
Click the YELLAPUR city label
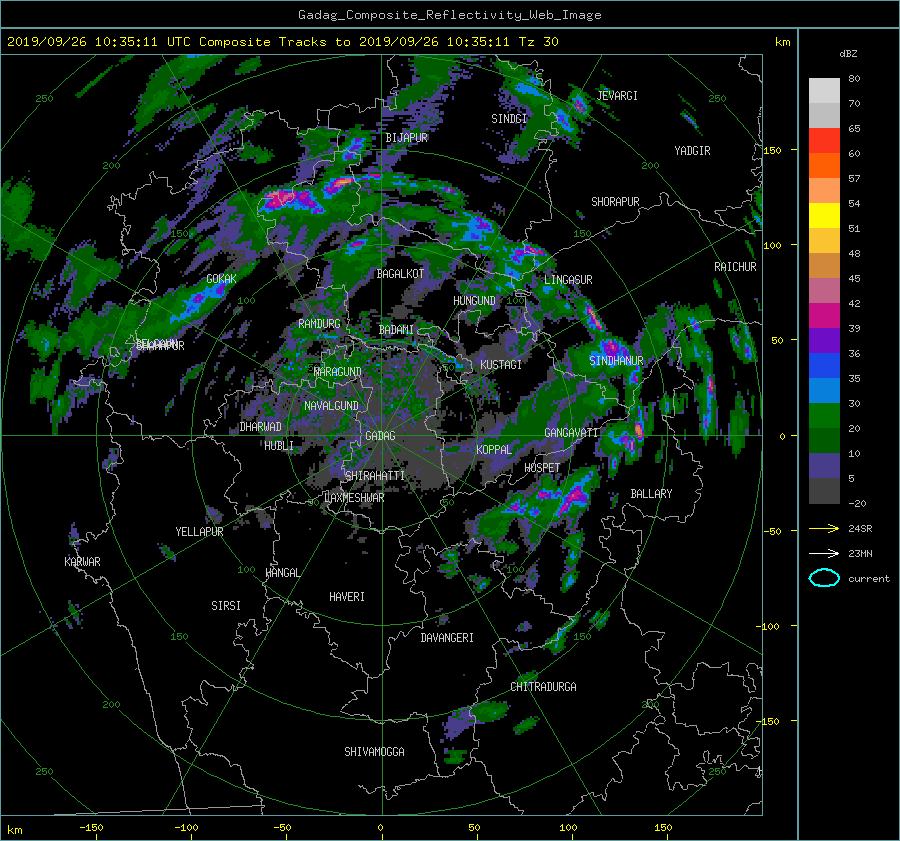tap(199, 532)
